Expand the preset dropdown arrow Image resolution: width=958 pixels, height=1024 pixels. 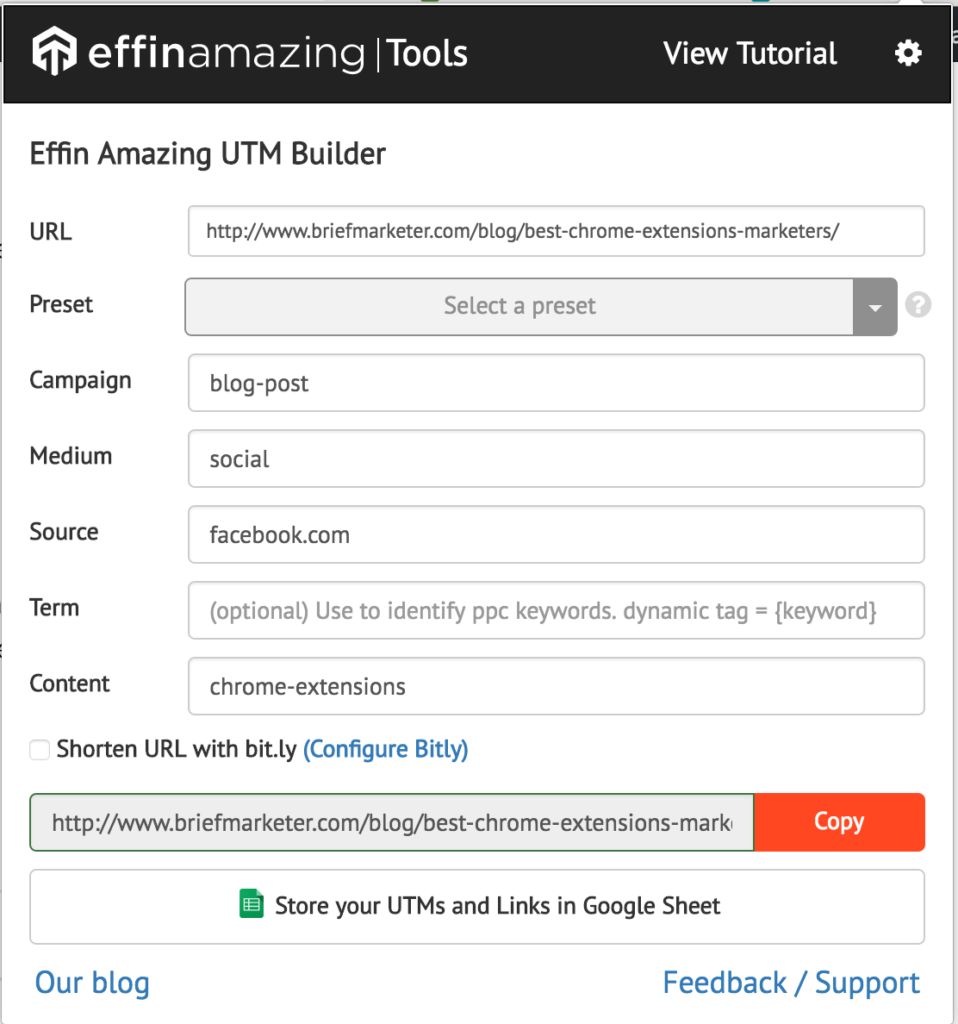click(875, 307)
